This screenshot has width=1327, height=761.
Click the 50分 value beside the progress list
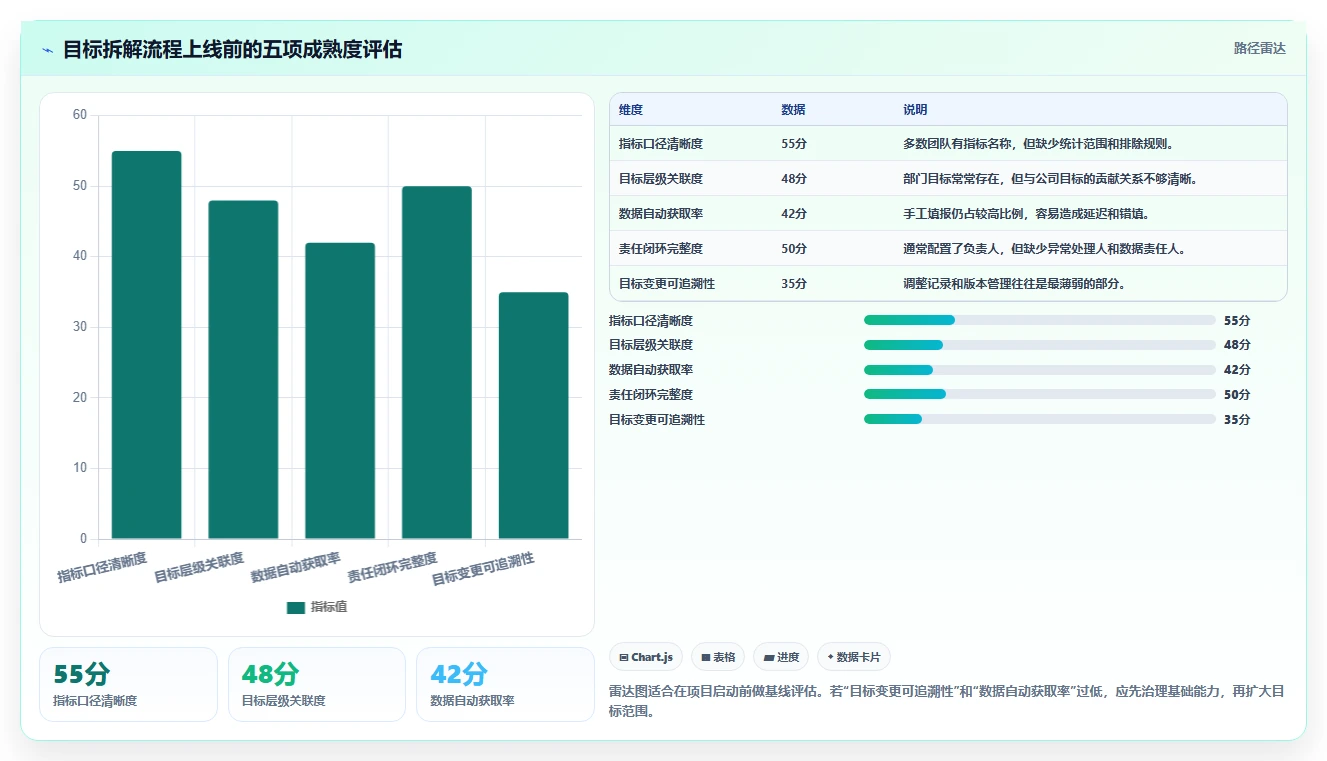point(1237,395)
